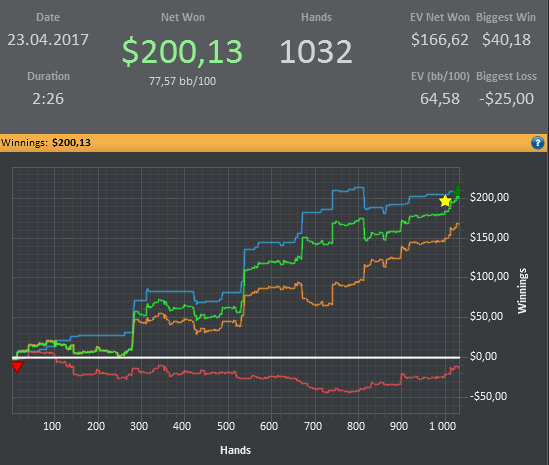Select the yellow star marker on the graph
Screen dimensions: 549x465
[445, 201]
